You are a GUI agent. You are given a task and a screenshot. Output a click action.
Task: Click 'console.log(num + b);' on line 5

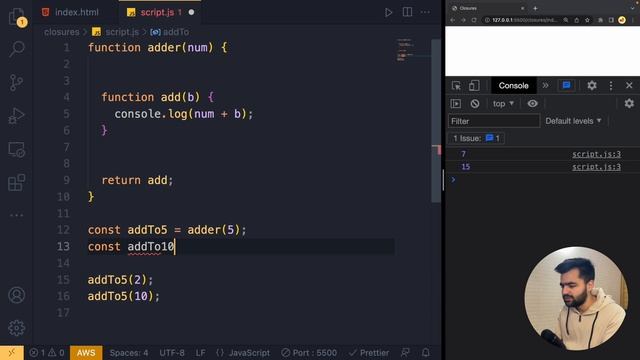(x=184, y=114)
